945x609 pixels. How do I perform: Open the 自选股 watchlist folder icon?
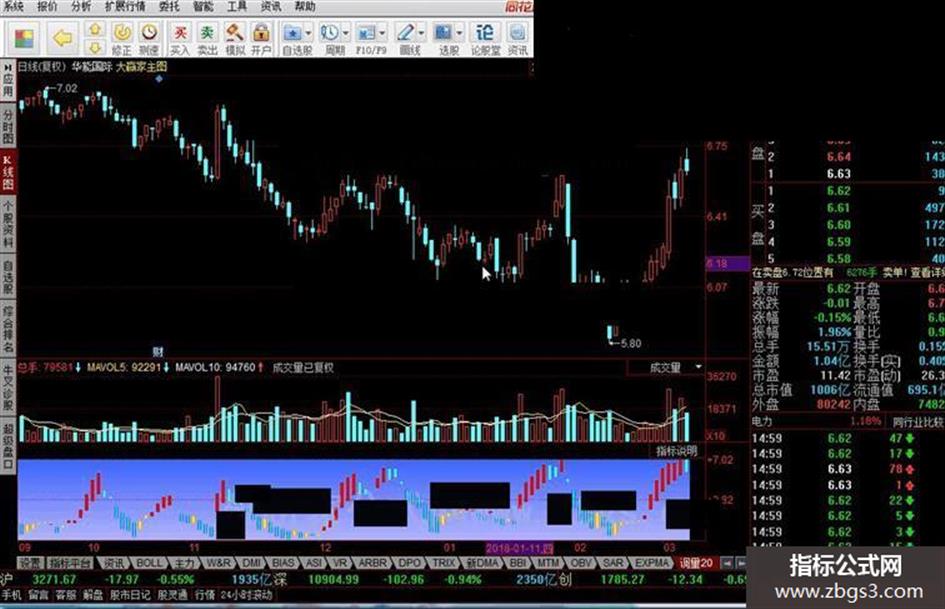click(293, 33)
